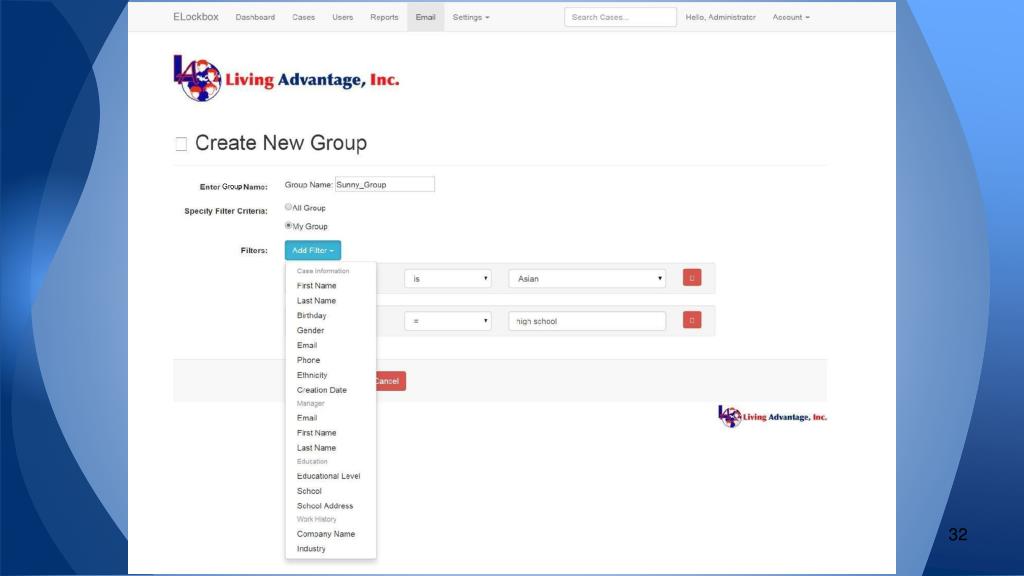Focus the Search Cases field

[620, 17]
